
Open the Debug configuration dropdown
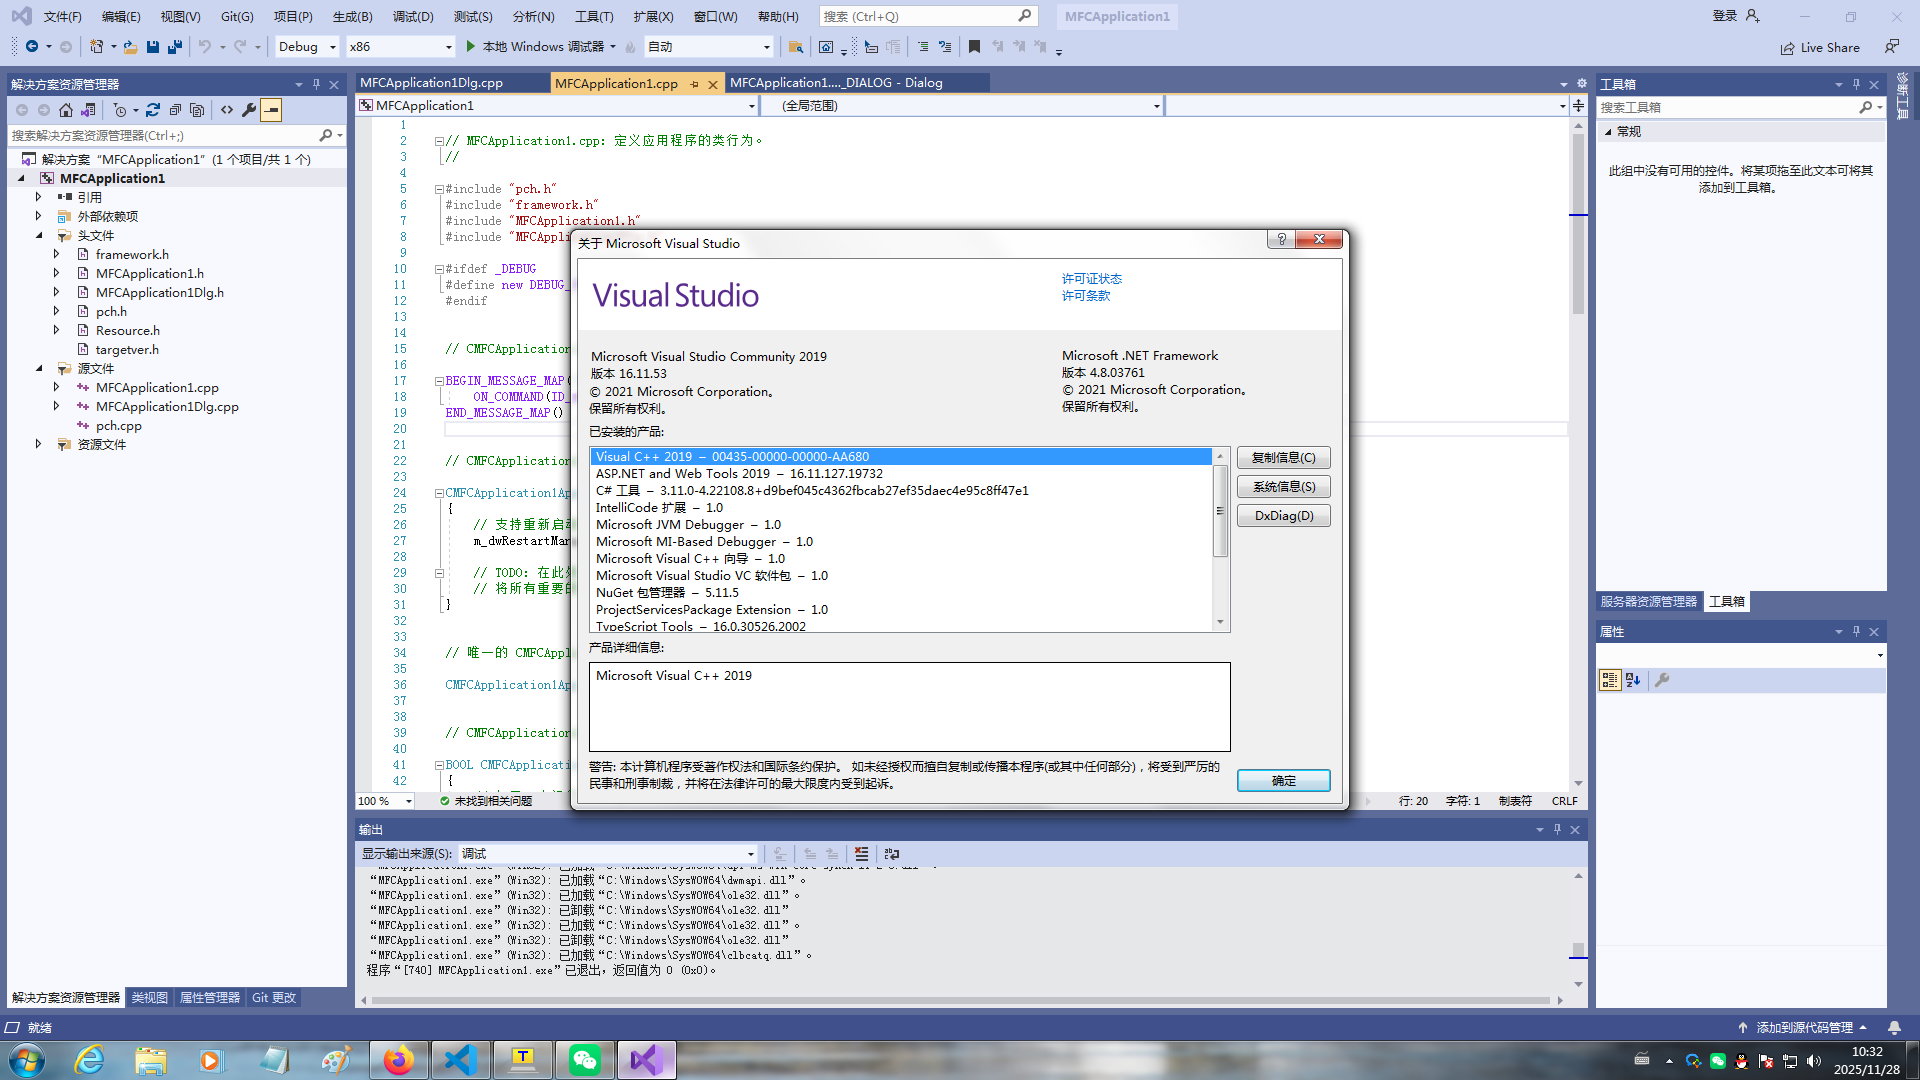[332, 47]
